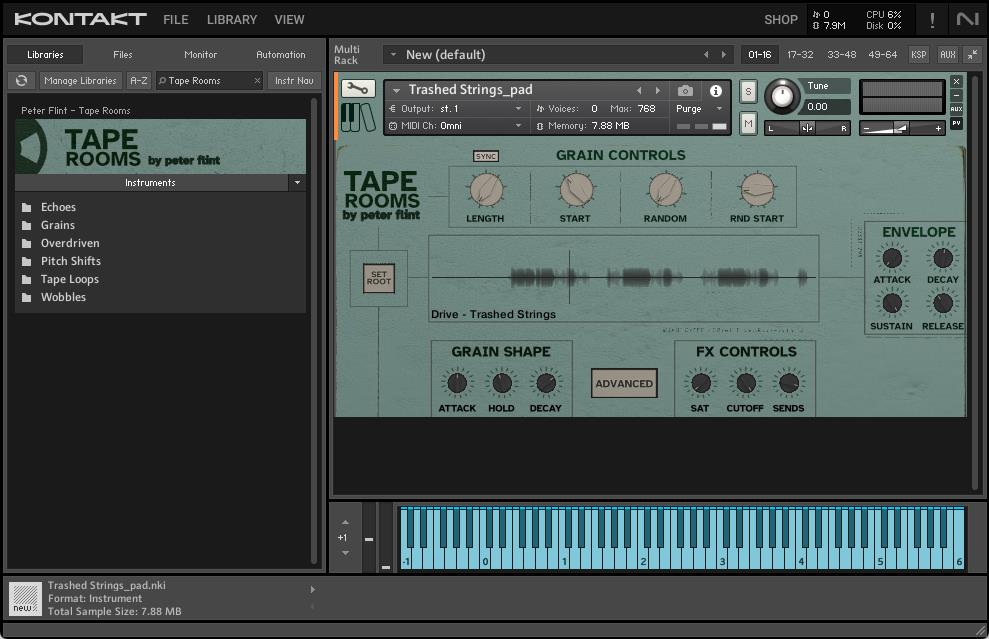Screen dimensions: 989x639
Task: Click the instrument volume slider
Action: (902, 128)
